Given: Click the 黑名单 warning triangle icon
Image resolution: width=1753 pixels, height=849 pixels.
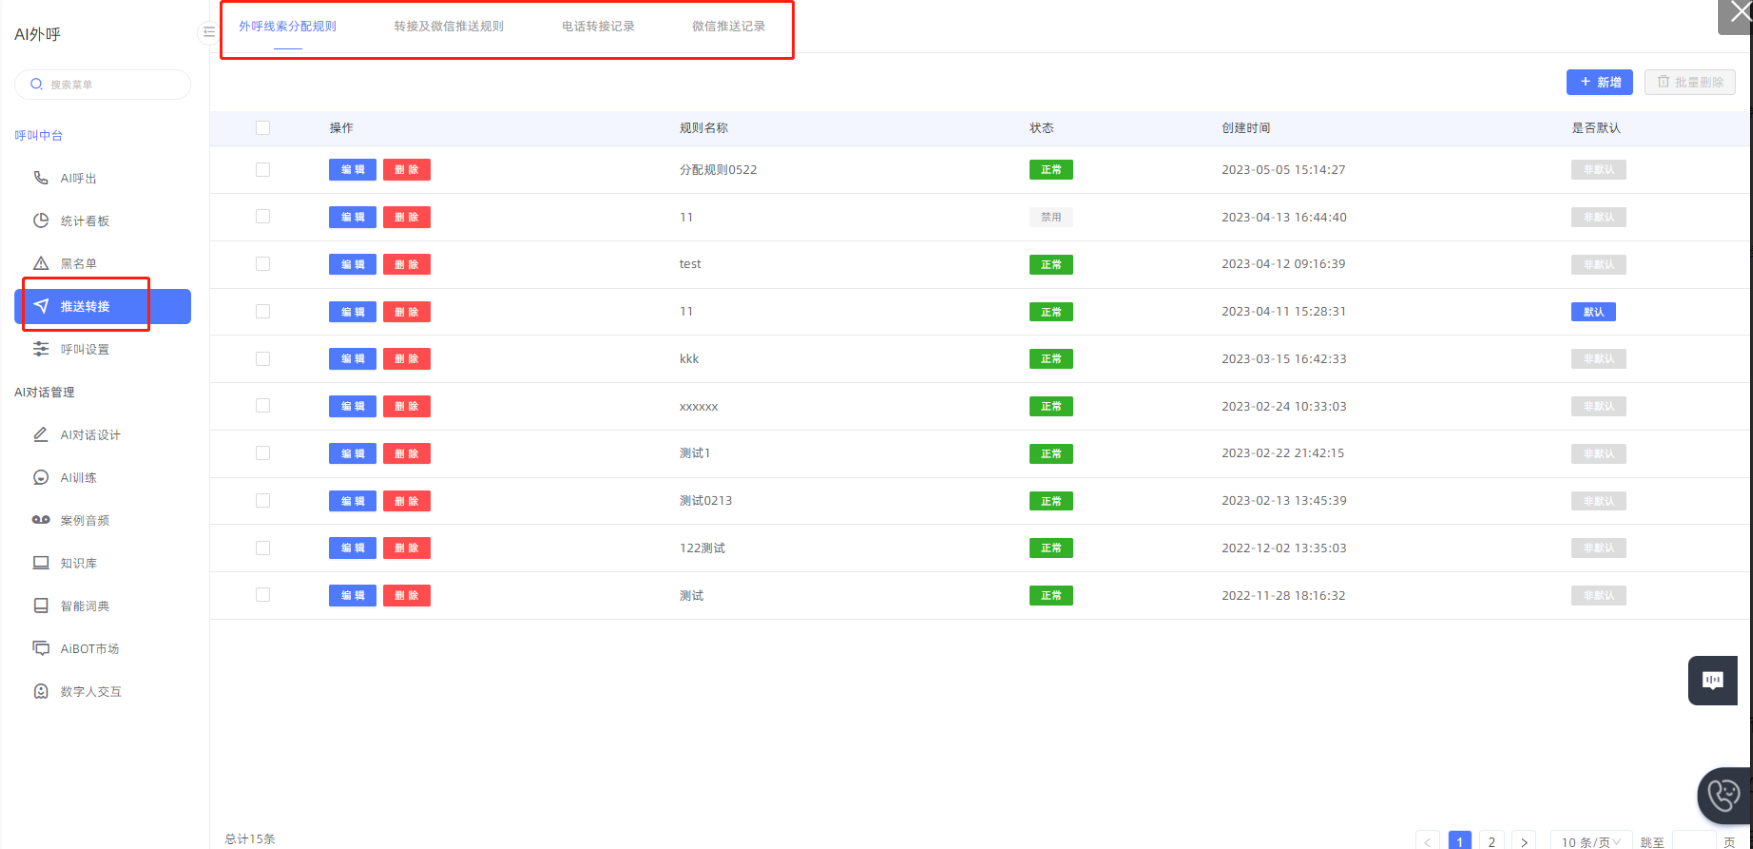Looking at the screenshot, I should coord(41,264).
